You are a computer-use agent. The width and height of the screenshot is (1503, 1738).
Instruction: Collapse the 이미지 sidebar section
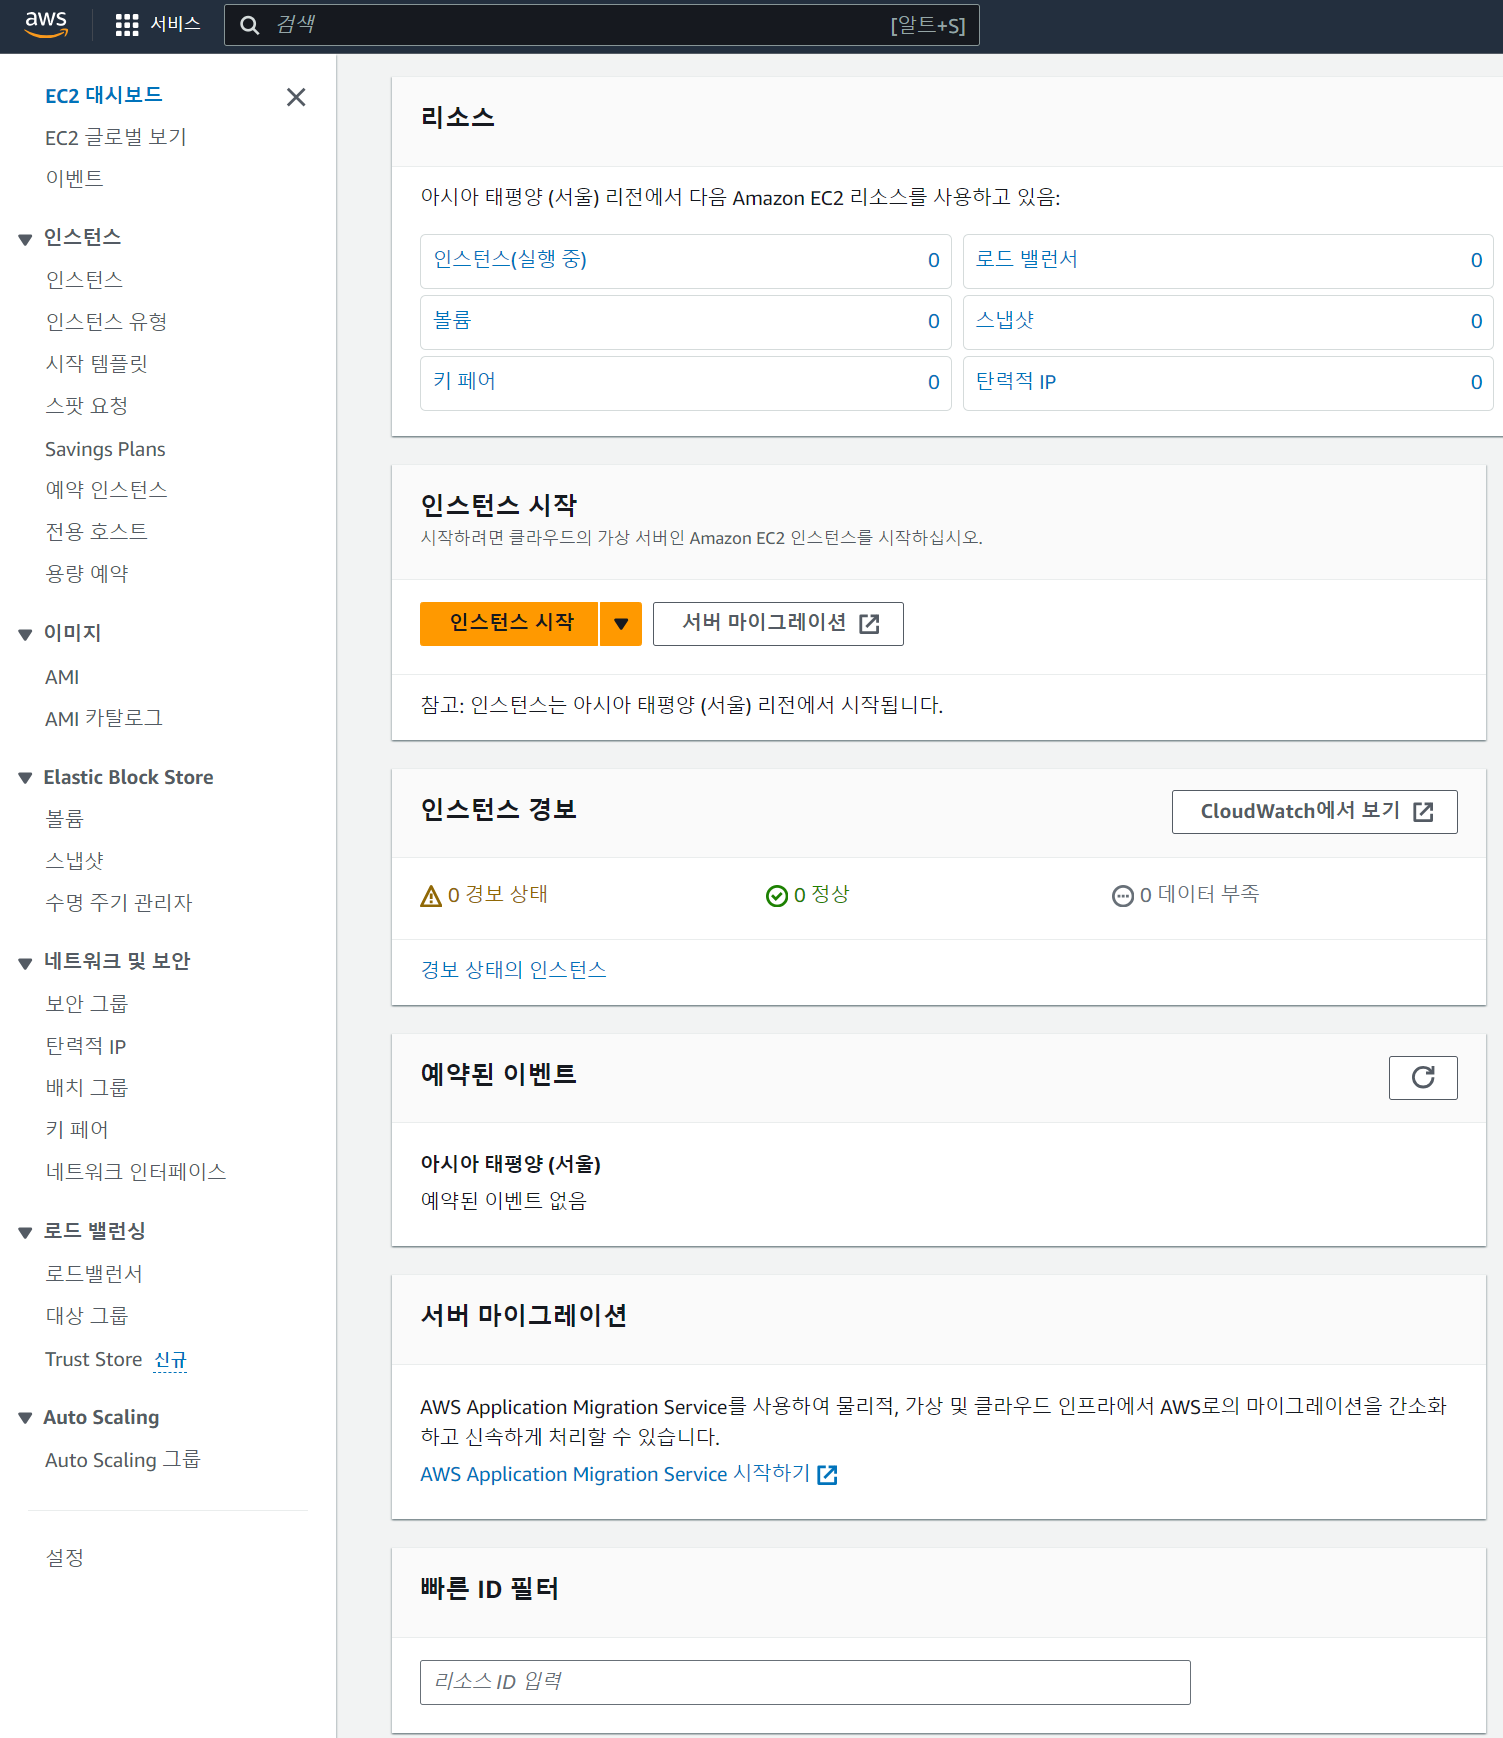click(25, 634)
